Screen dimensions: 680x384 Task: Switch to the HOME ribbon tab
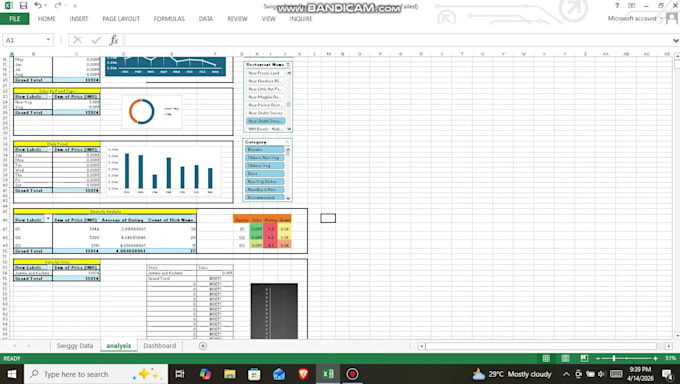point(46,19)
